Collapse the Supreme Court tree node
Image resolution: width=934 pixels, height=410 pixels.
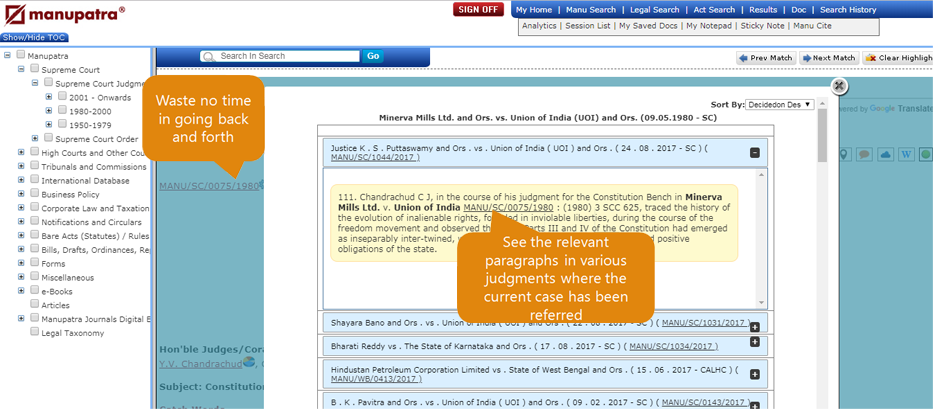21,69
